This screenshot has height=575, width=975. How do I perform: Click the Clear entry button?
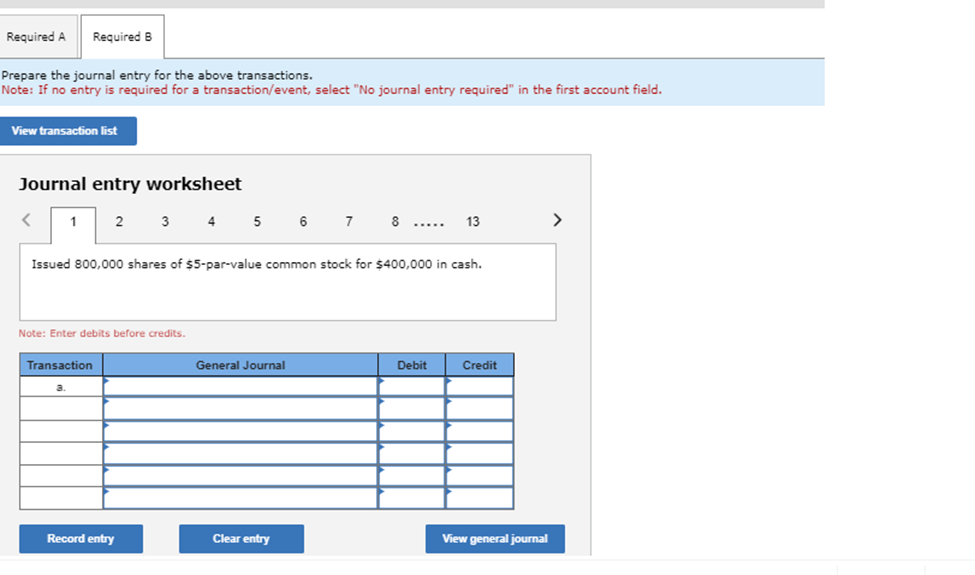tap(241, 539)
